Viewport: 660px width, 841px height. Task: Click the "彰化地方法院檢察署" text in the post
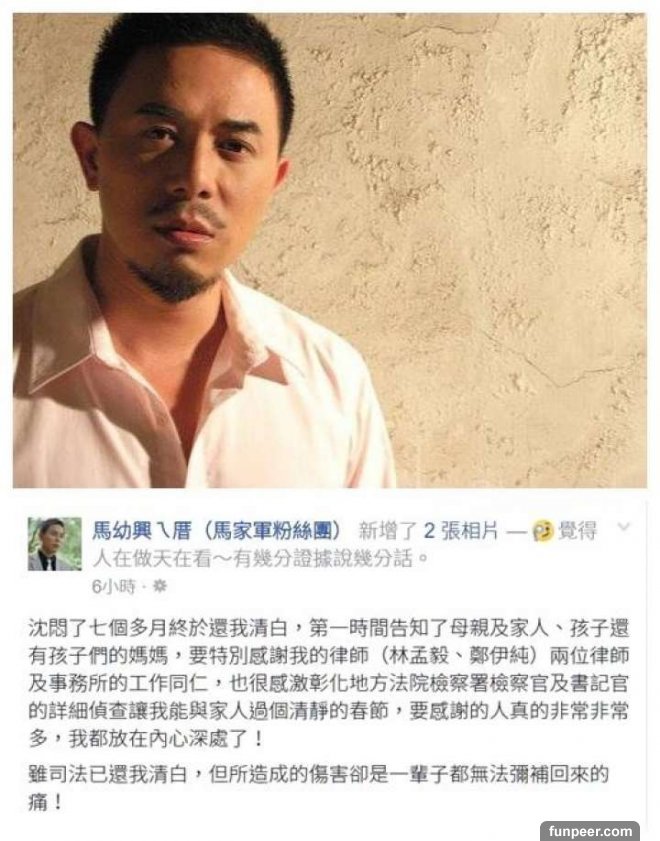pos(381,683)
